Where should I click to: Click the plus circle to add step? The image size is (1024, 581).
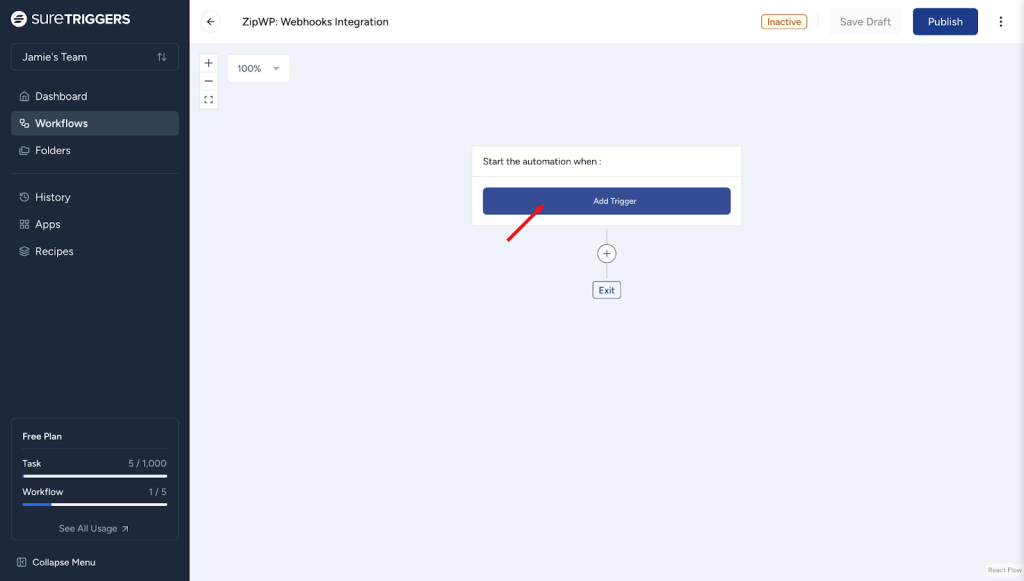tap(606, 254)
